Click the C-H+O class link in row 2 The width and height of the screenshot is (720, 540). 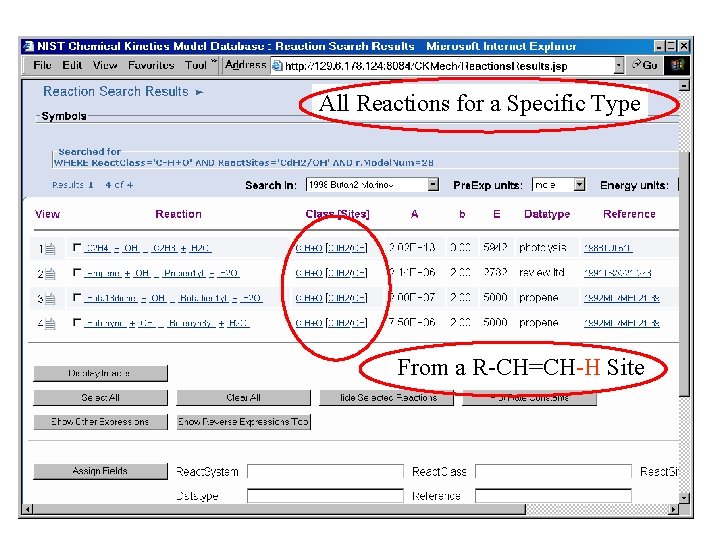click(309, 273)
